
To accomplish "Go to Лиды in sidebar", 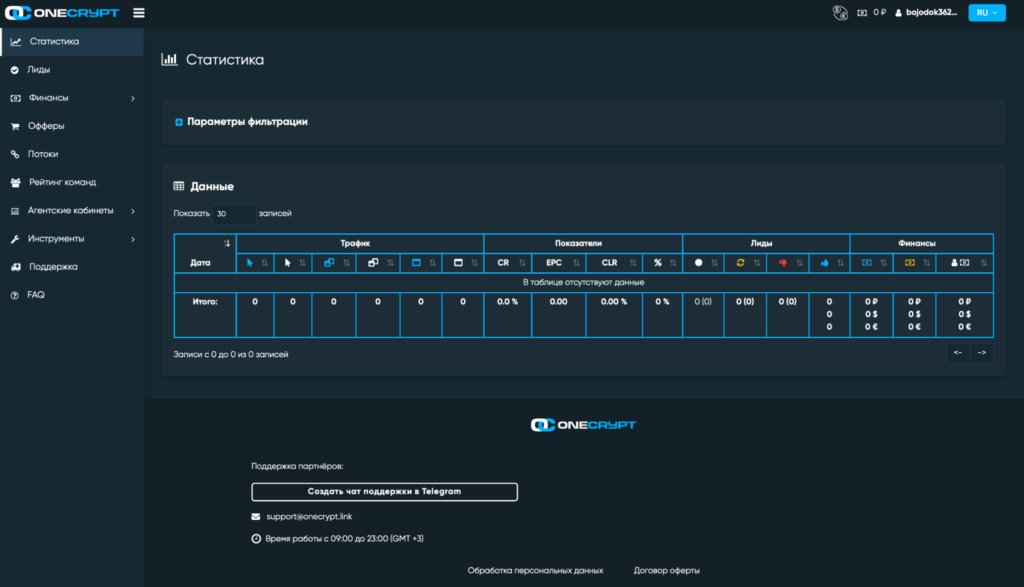I will tap(72, 69).
